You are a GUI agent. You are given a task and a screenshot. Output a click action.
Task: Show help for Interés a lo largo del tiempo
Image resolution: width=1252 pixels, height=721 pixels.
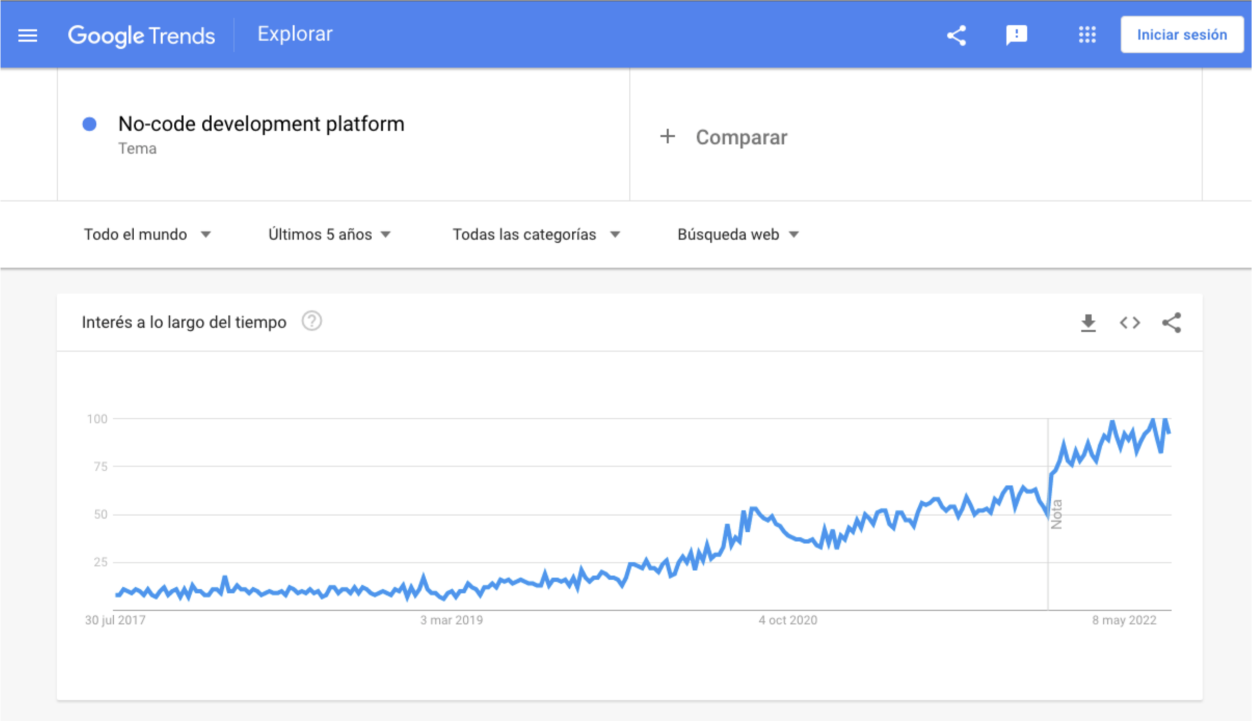[x=312, y=322]
